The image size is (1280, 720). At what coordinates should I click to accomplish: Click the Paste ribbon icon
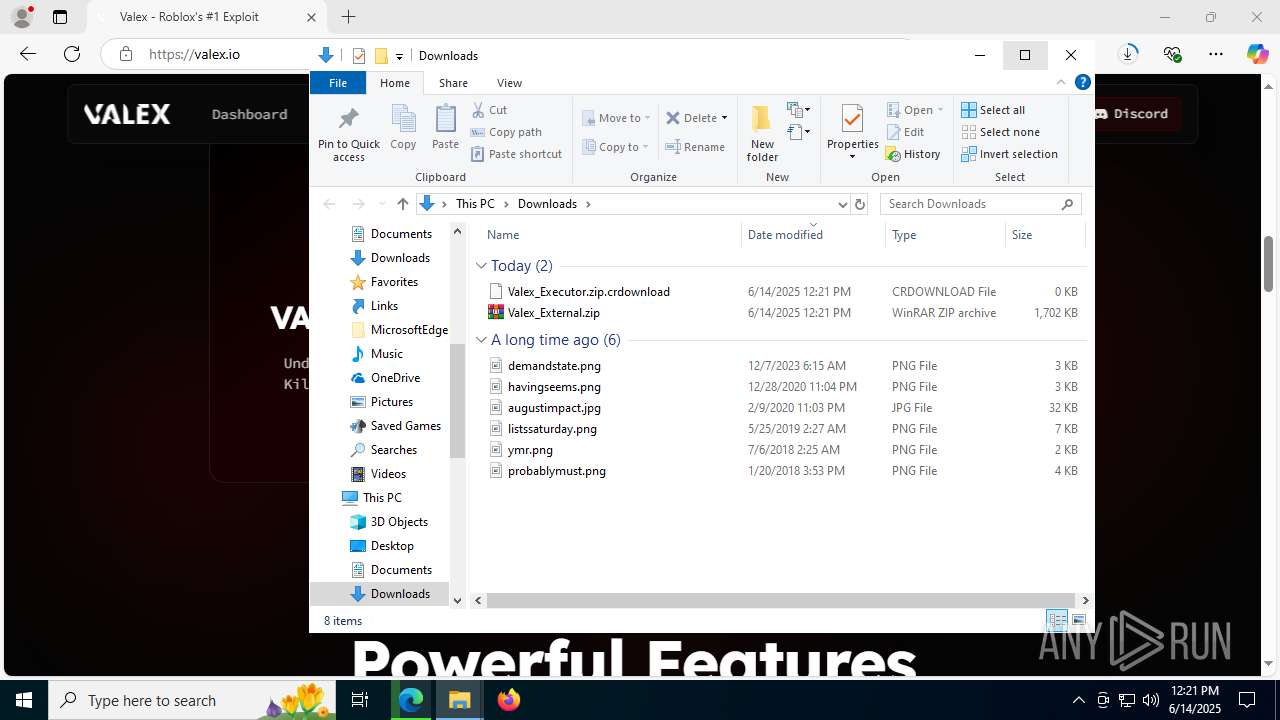point(445,119)
